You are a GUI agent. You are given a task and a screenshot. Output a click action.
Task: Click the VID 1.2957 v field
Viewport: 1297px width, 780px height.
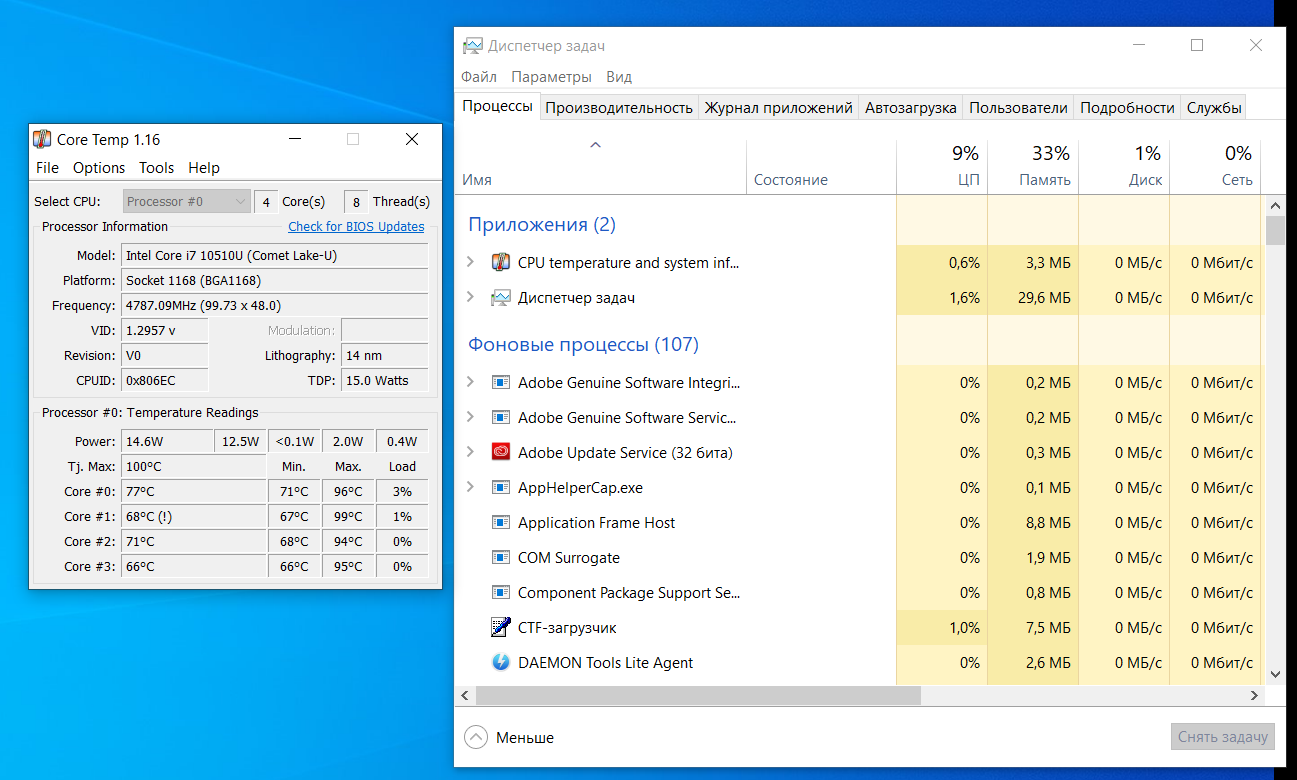pyautogui.click(x=165, y=331)
